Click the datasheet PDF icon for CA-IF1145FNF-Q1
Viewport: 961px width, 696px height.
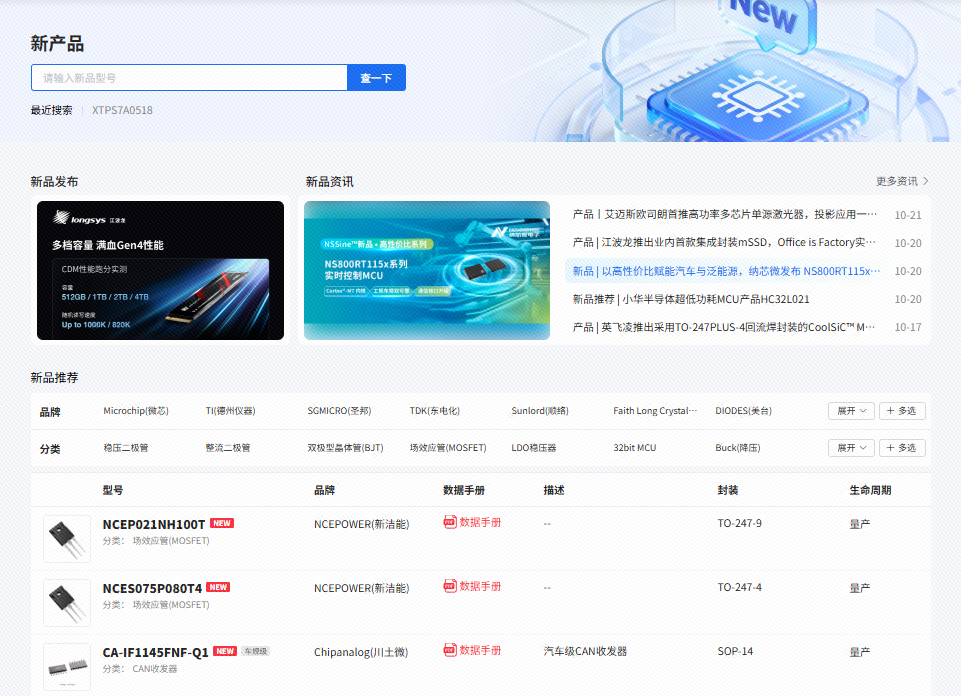(x=450, y=650)
